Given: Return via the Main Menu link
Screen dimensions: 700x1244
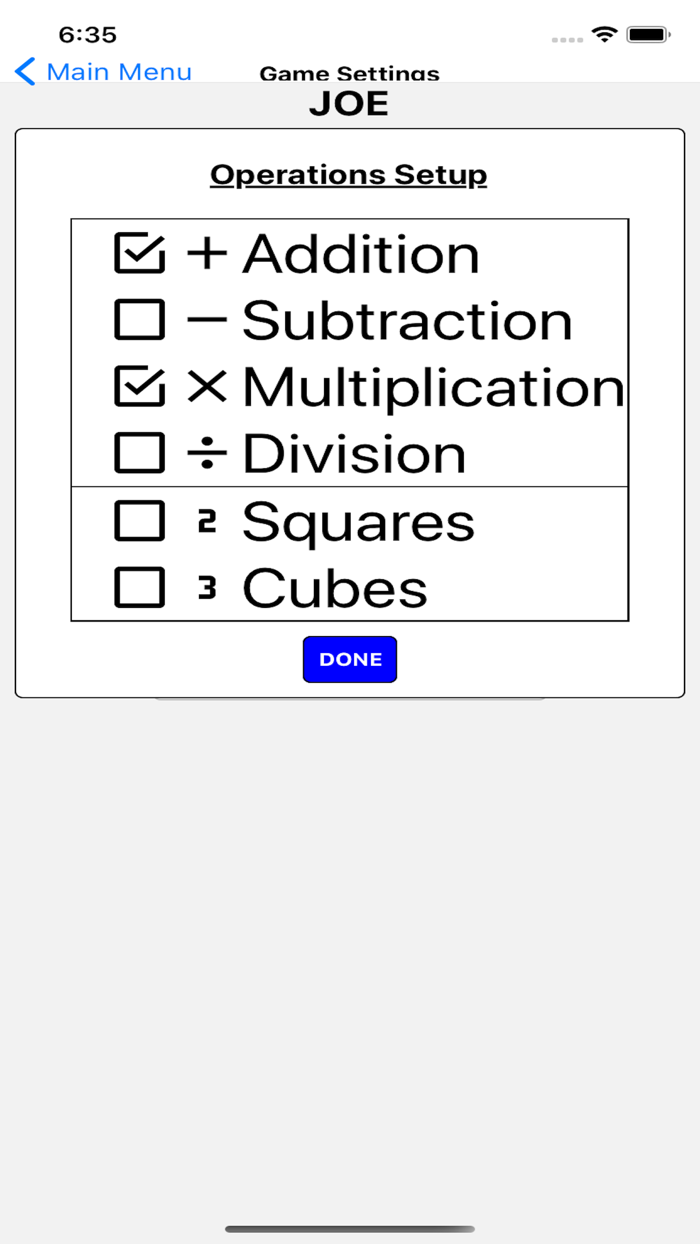Looking at the screenshot, I should click(120, 71).
